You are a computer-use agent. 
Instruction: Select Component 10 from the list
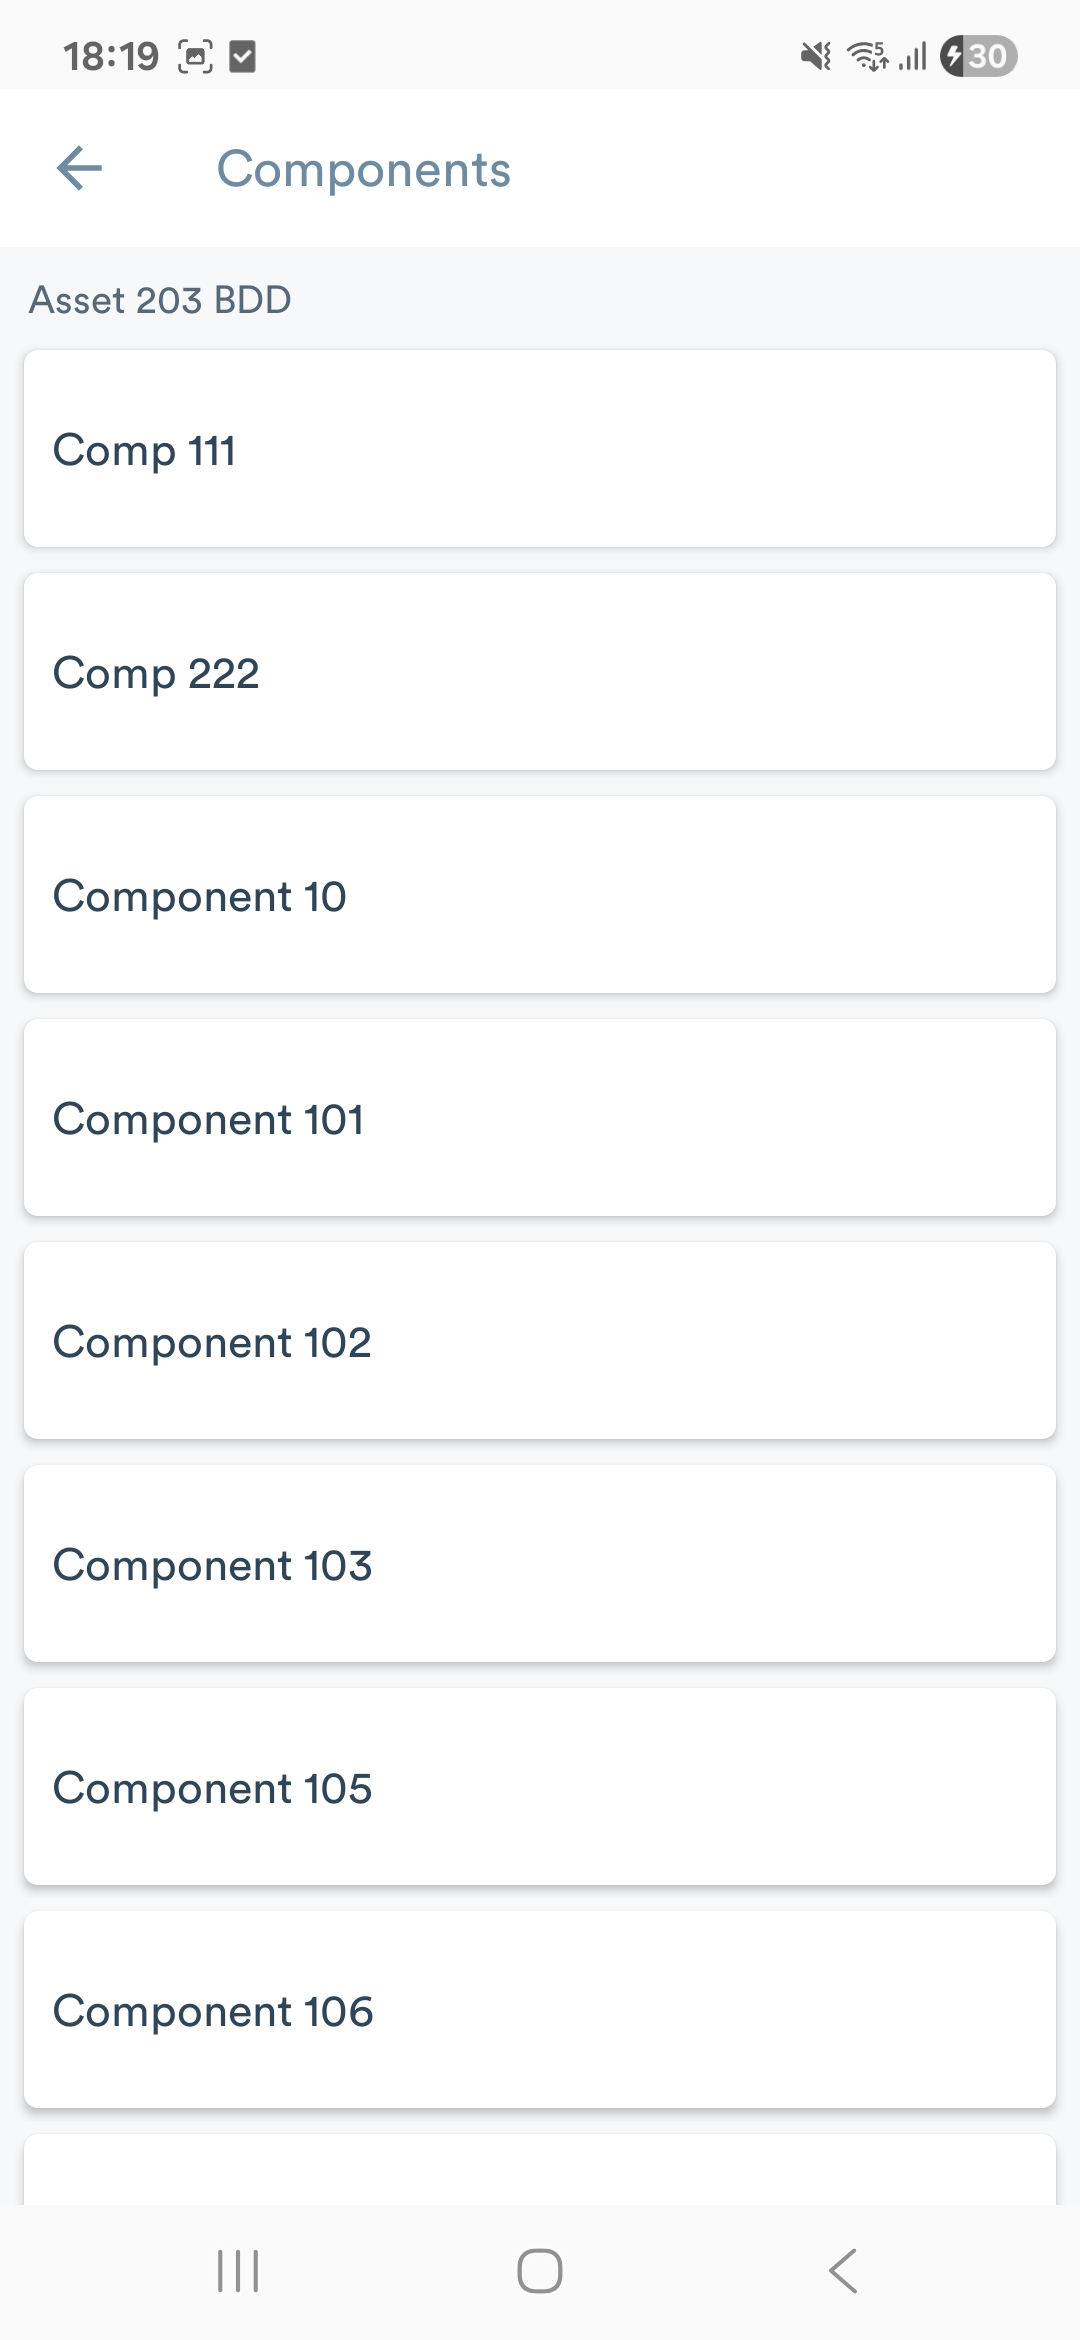tap(540, 895)
